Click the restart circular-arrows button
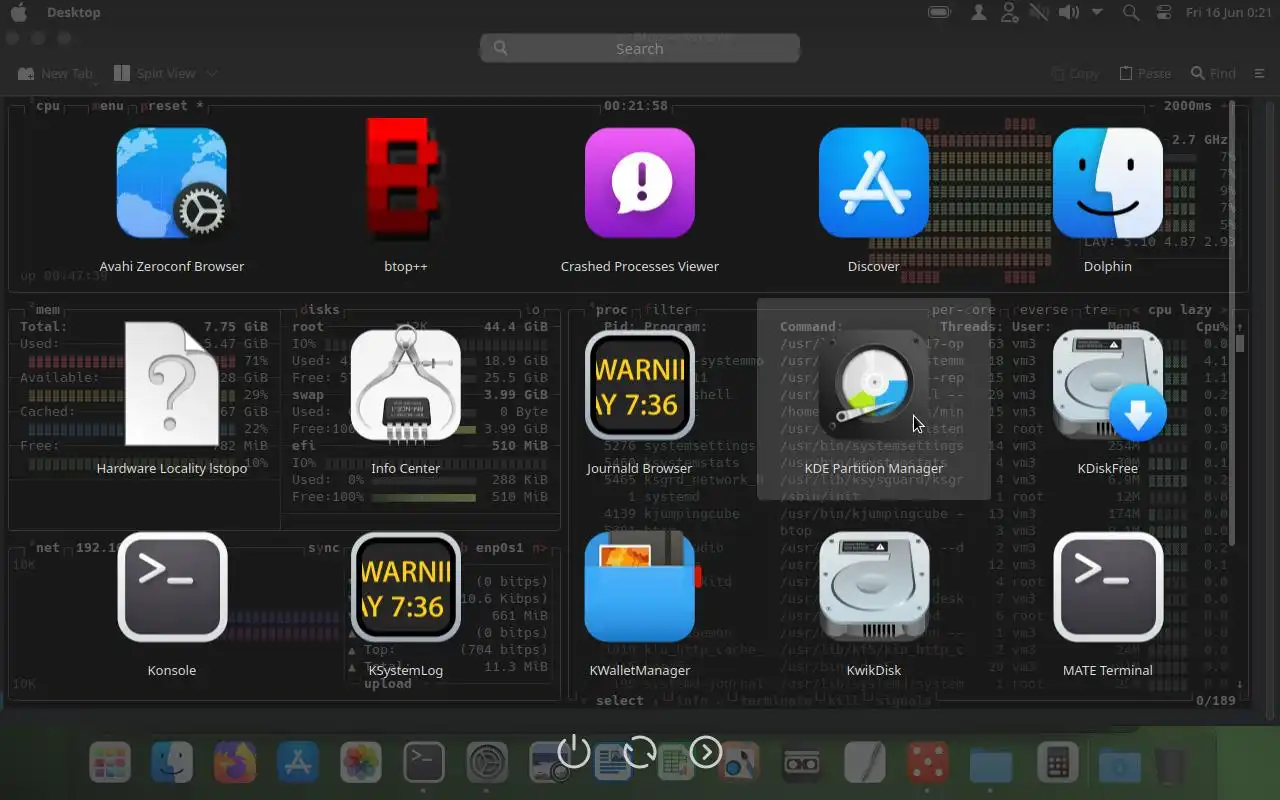This screenshot has width=1280, height=800. [x=640, y=752]
